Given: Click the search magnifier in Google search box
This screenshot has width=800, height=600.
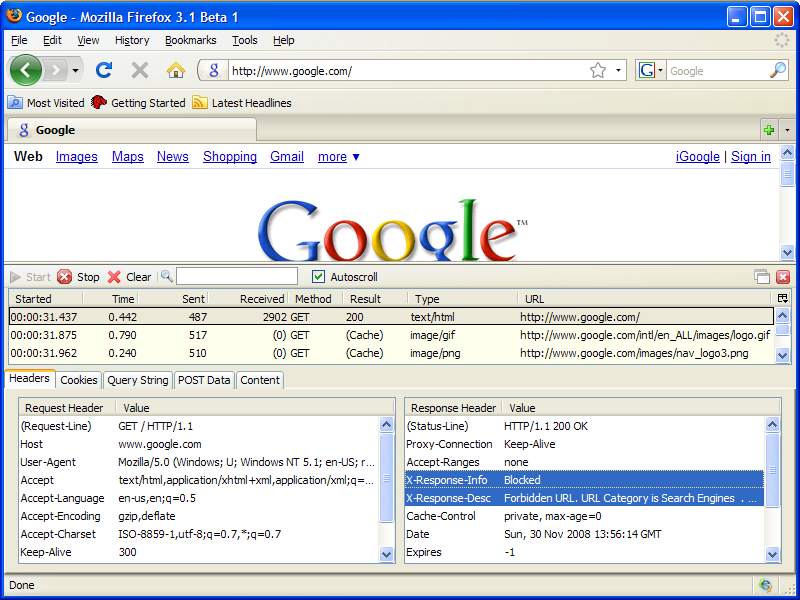Looking at the screenshot, I should [777, 70].
